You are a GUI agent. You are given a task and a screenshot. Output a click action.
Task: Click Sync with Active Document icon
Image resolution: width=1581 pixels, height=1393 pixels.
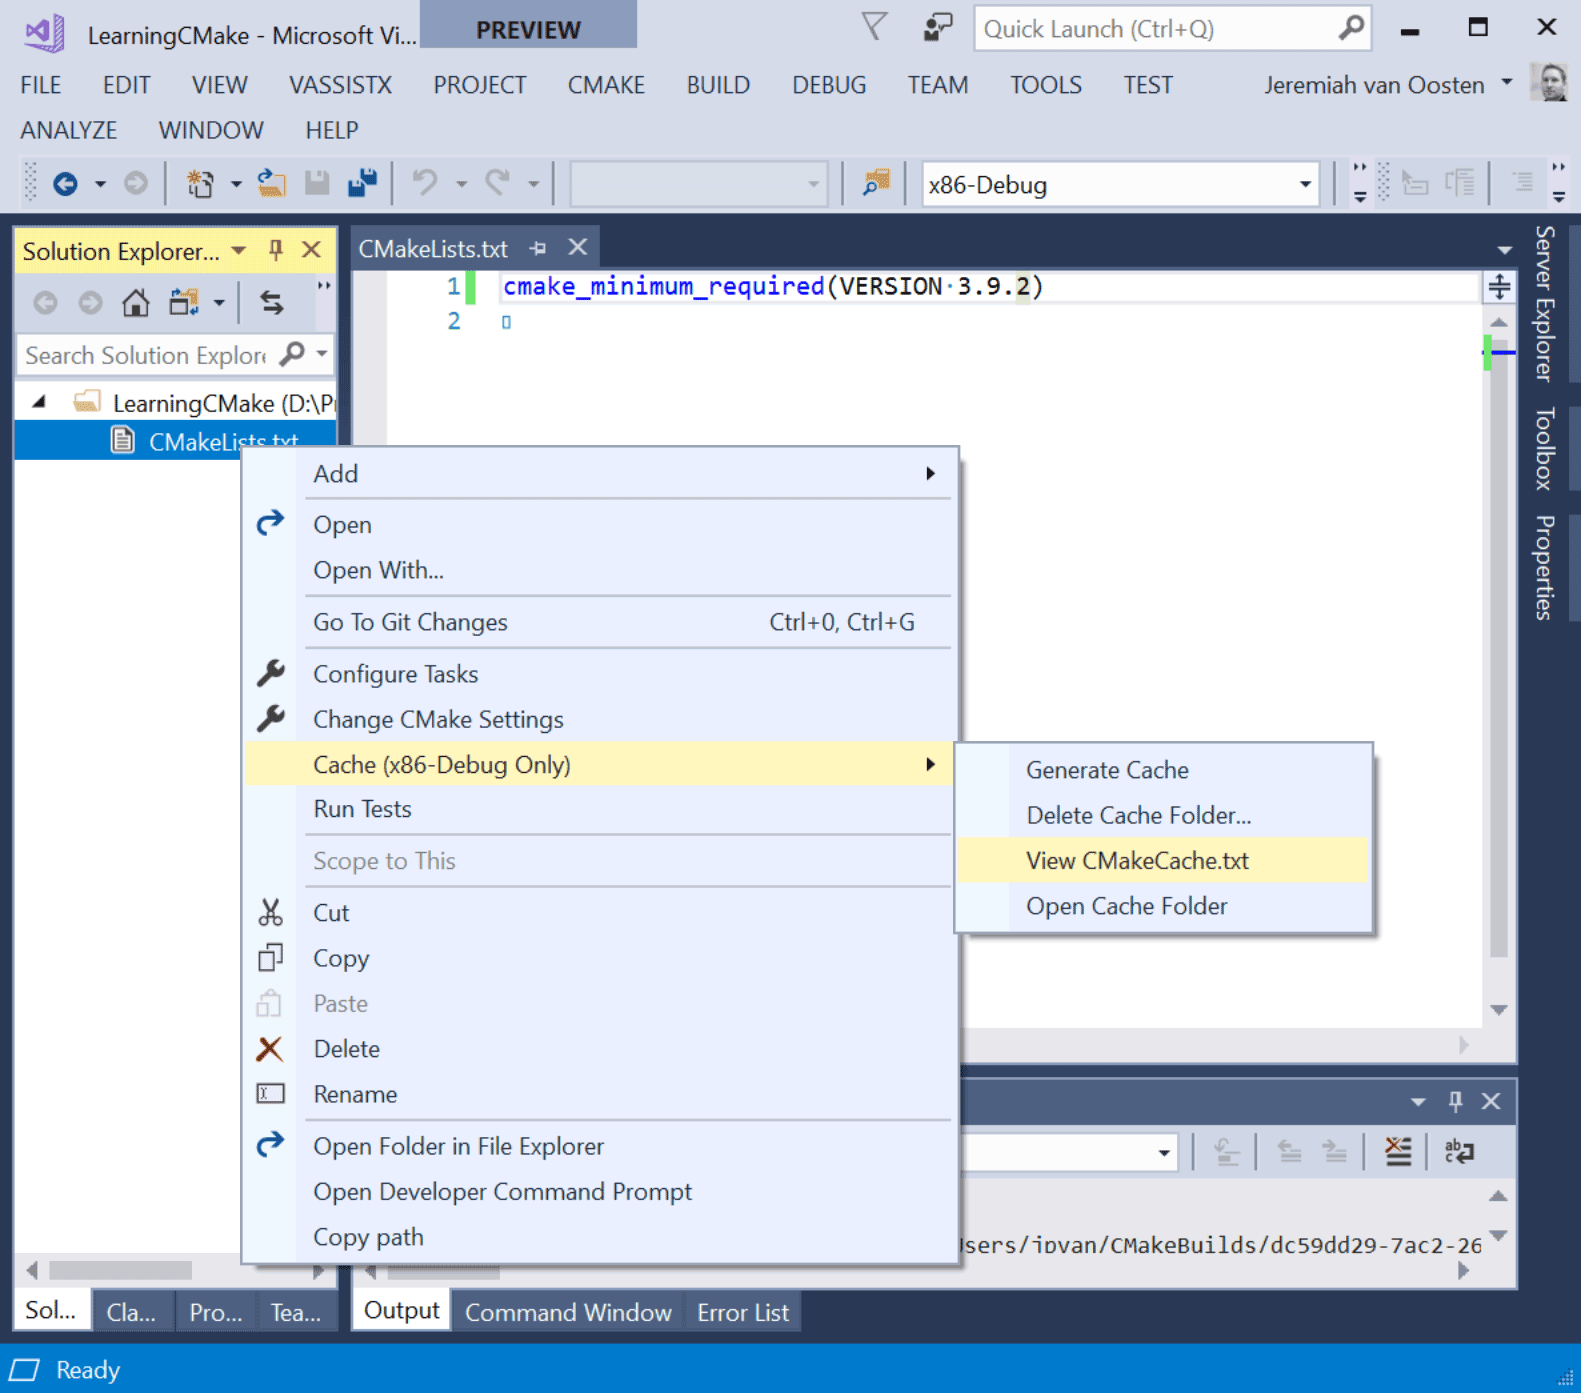pyautogui.click(x=272, y=302)
